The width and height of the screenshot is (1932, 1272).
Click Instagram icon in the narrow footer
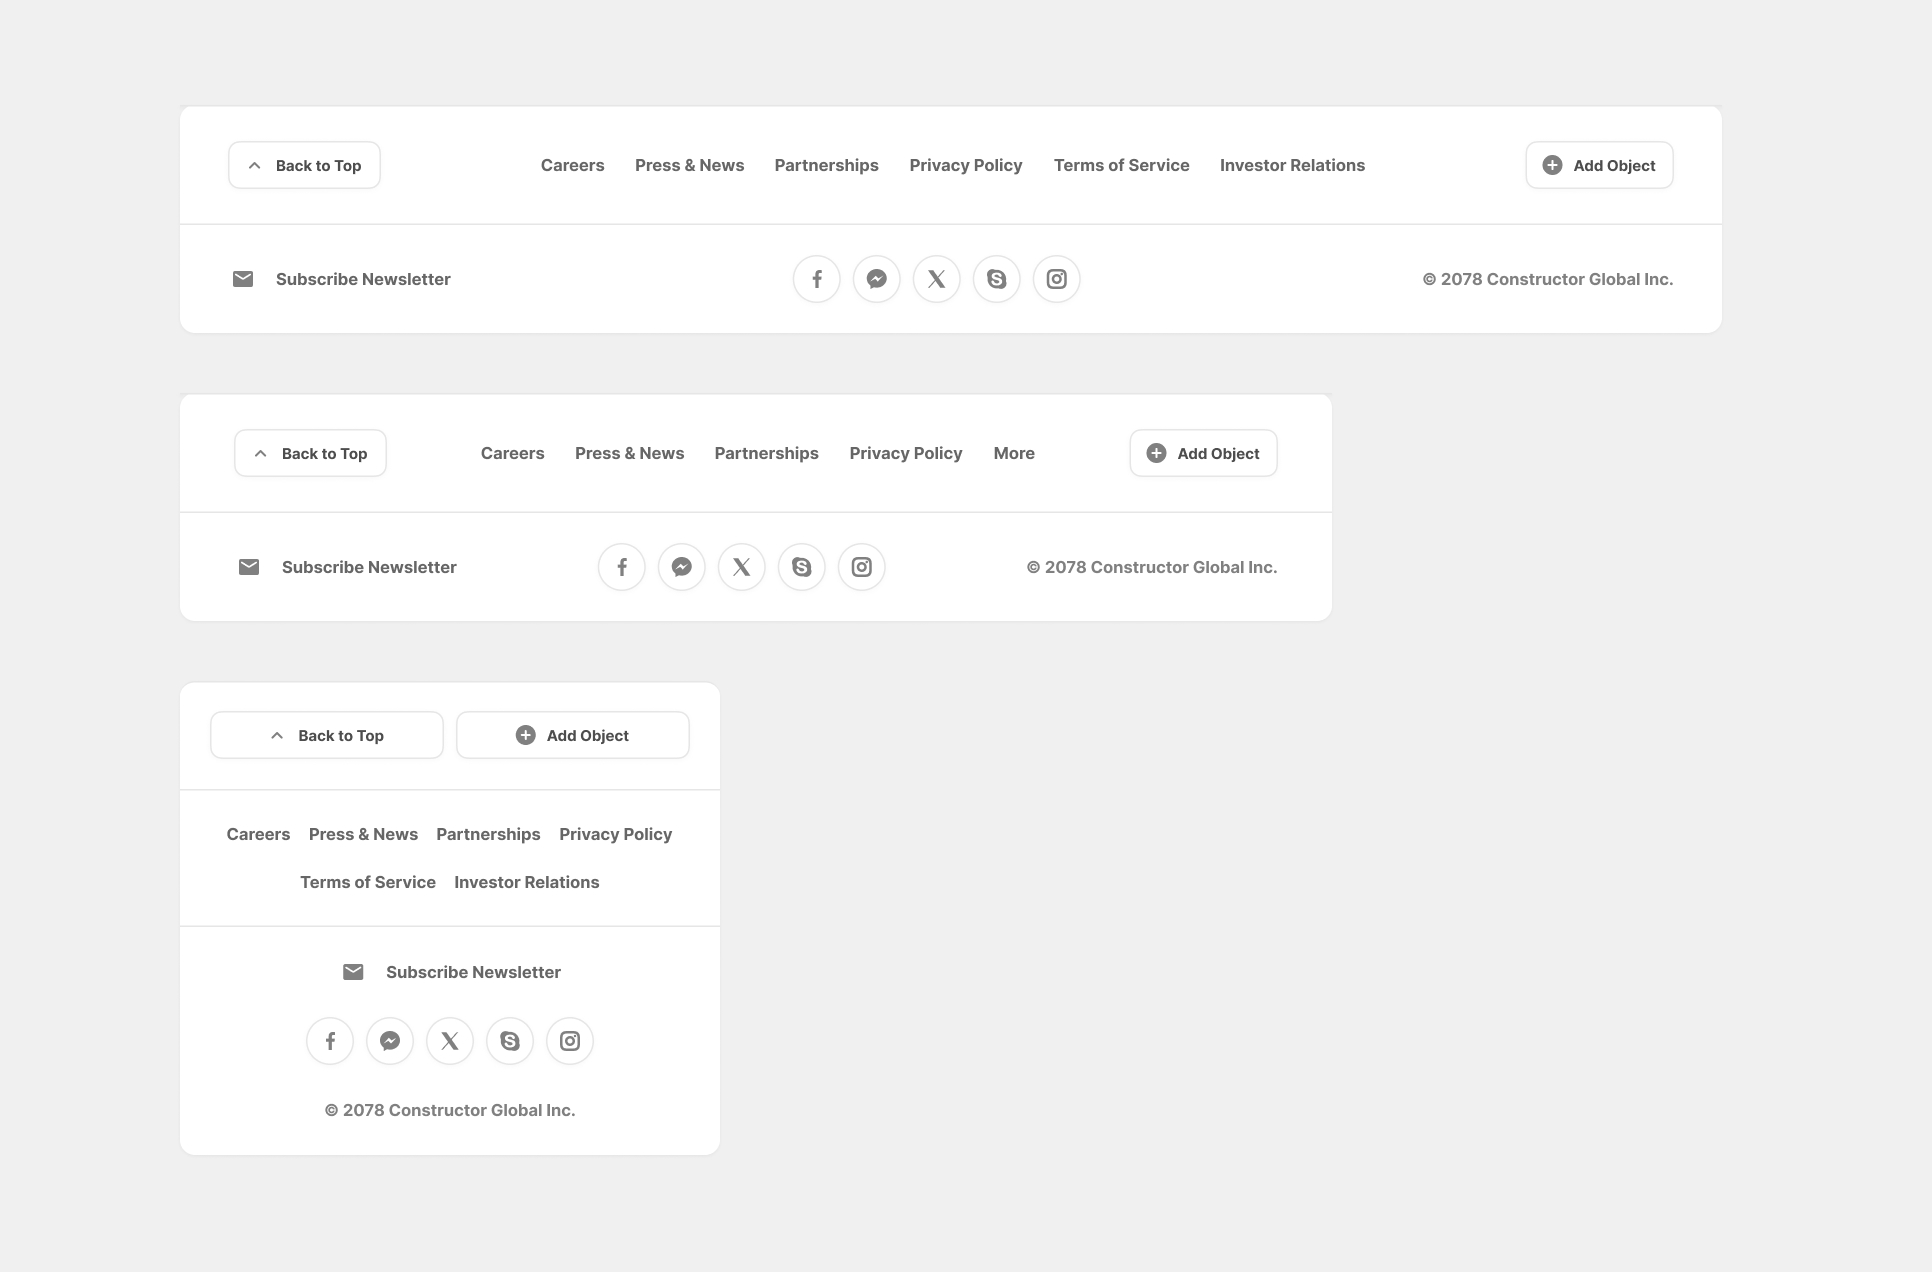pyautogui.click(x=570, y=1041)
